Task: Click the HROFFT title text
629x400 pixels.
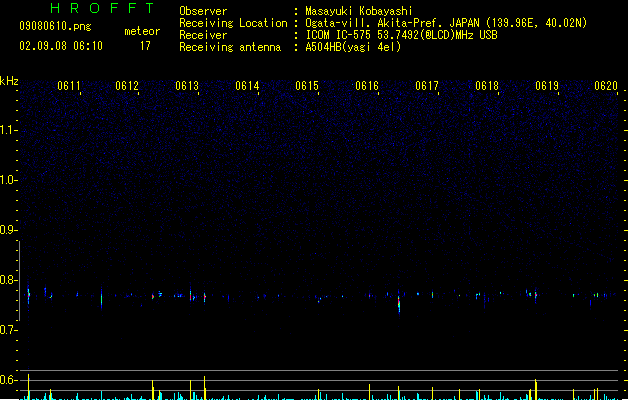Action: click(x=103, y=8)
